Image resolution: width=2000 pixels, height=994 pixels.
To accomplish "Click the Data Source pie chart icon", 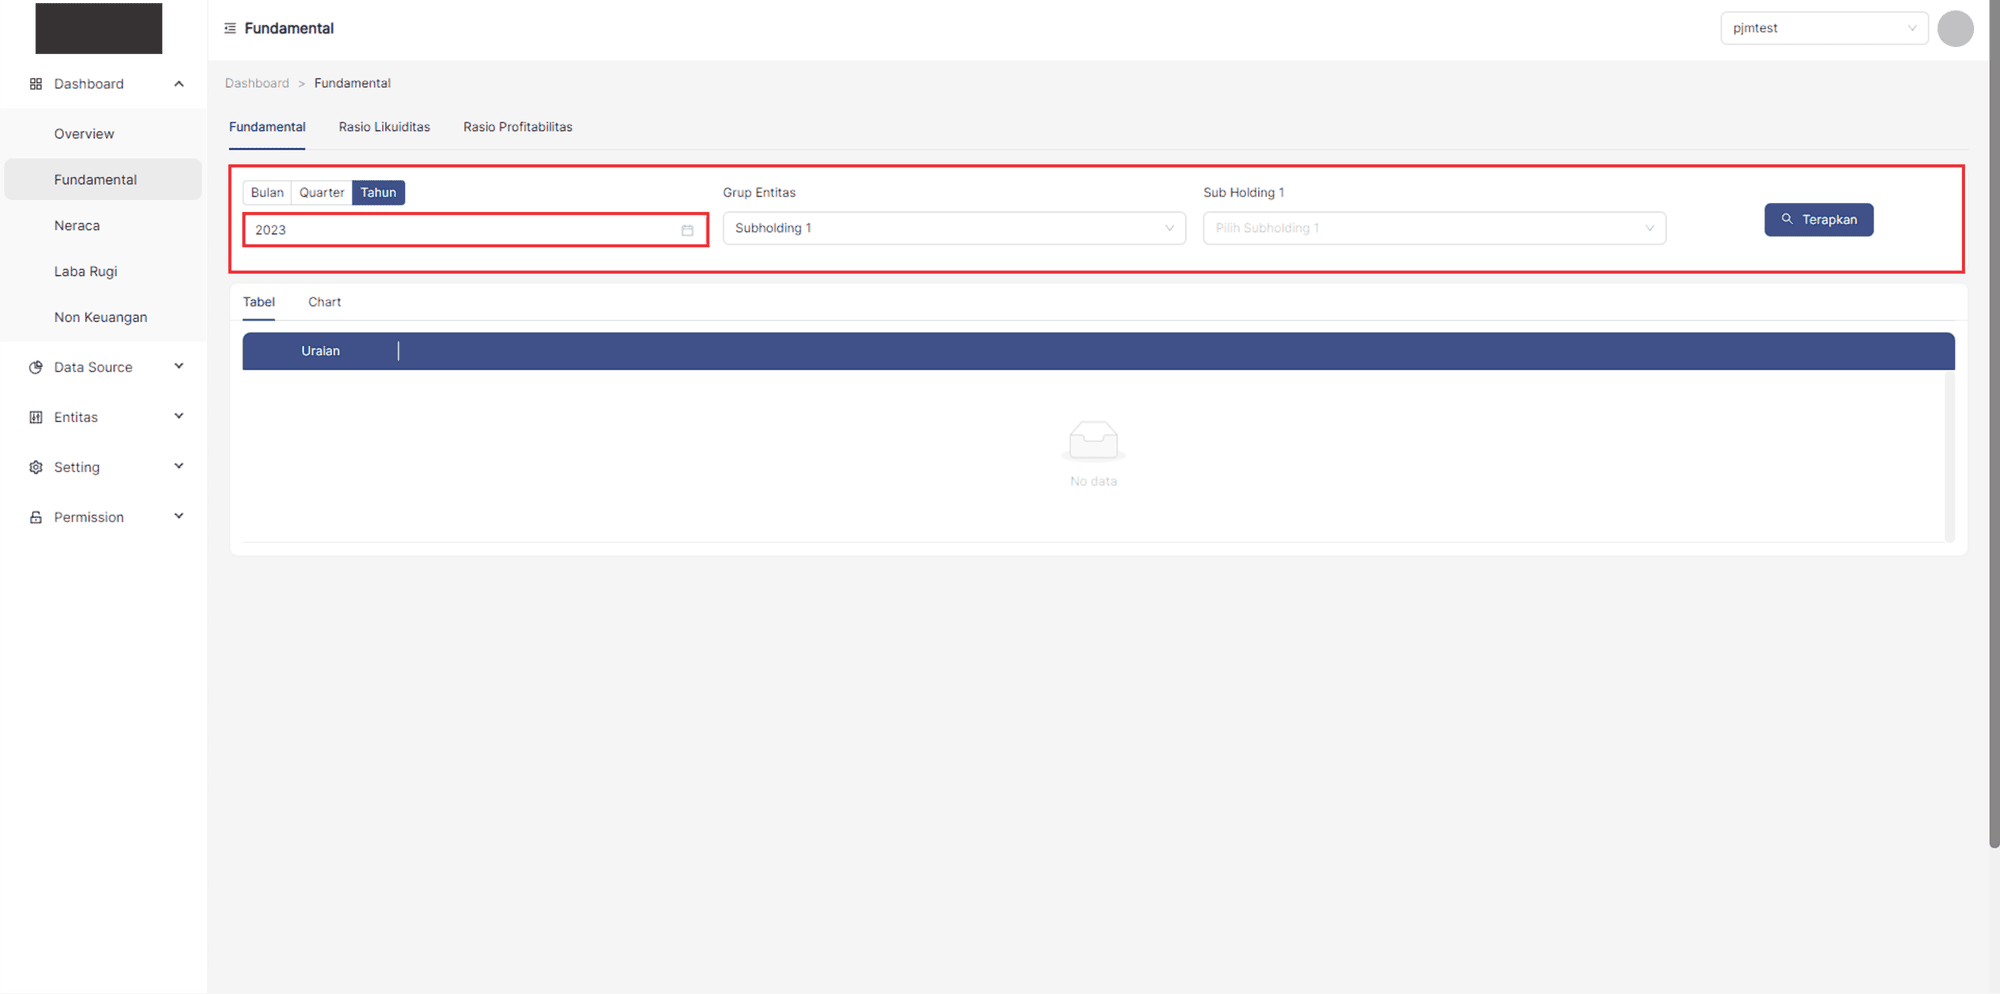I will tap(36, 367).
